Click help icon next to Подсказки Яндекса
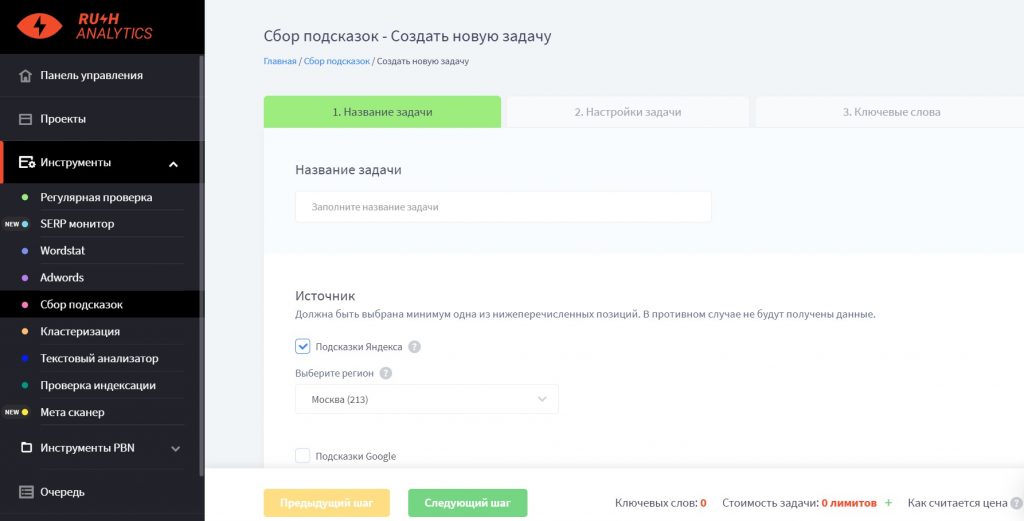The width and height of the screenshot is (1024, 521). click(x=415, y=347)
